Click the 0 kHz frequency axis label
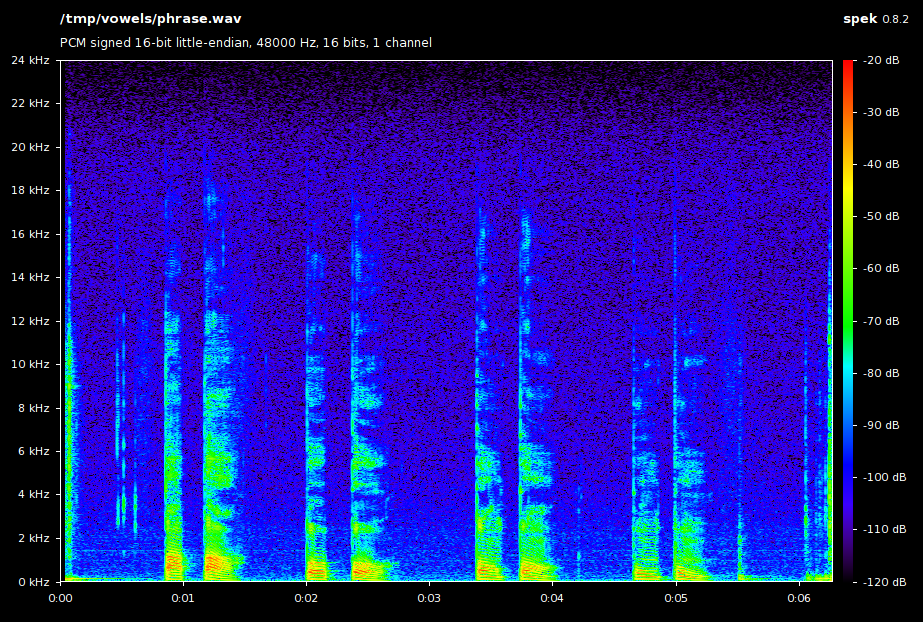The height and width of the screenshot is (622, 923). (x=33, y=581)
